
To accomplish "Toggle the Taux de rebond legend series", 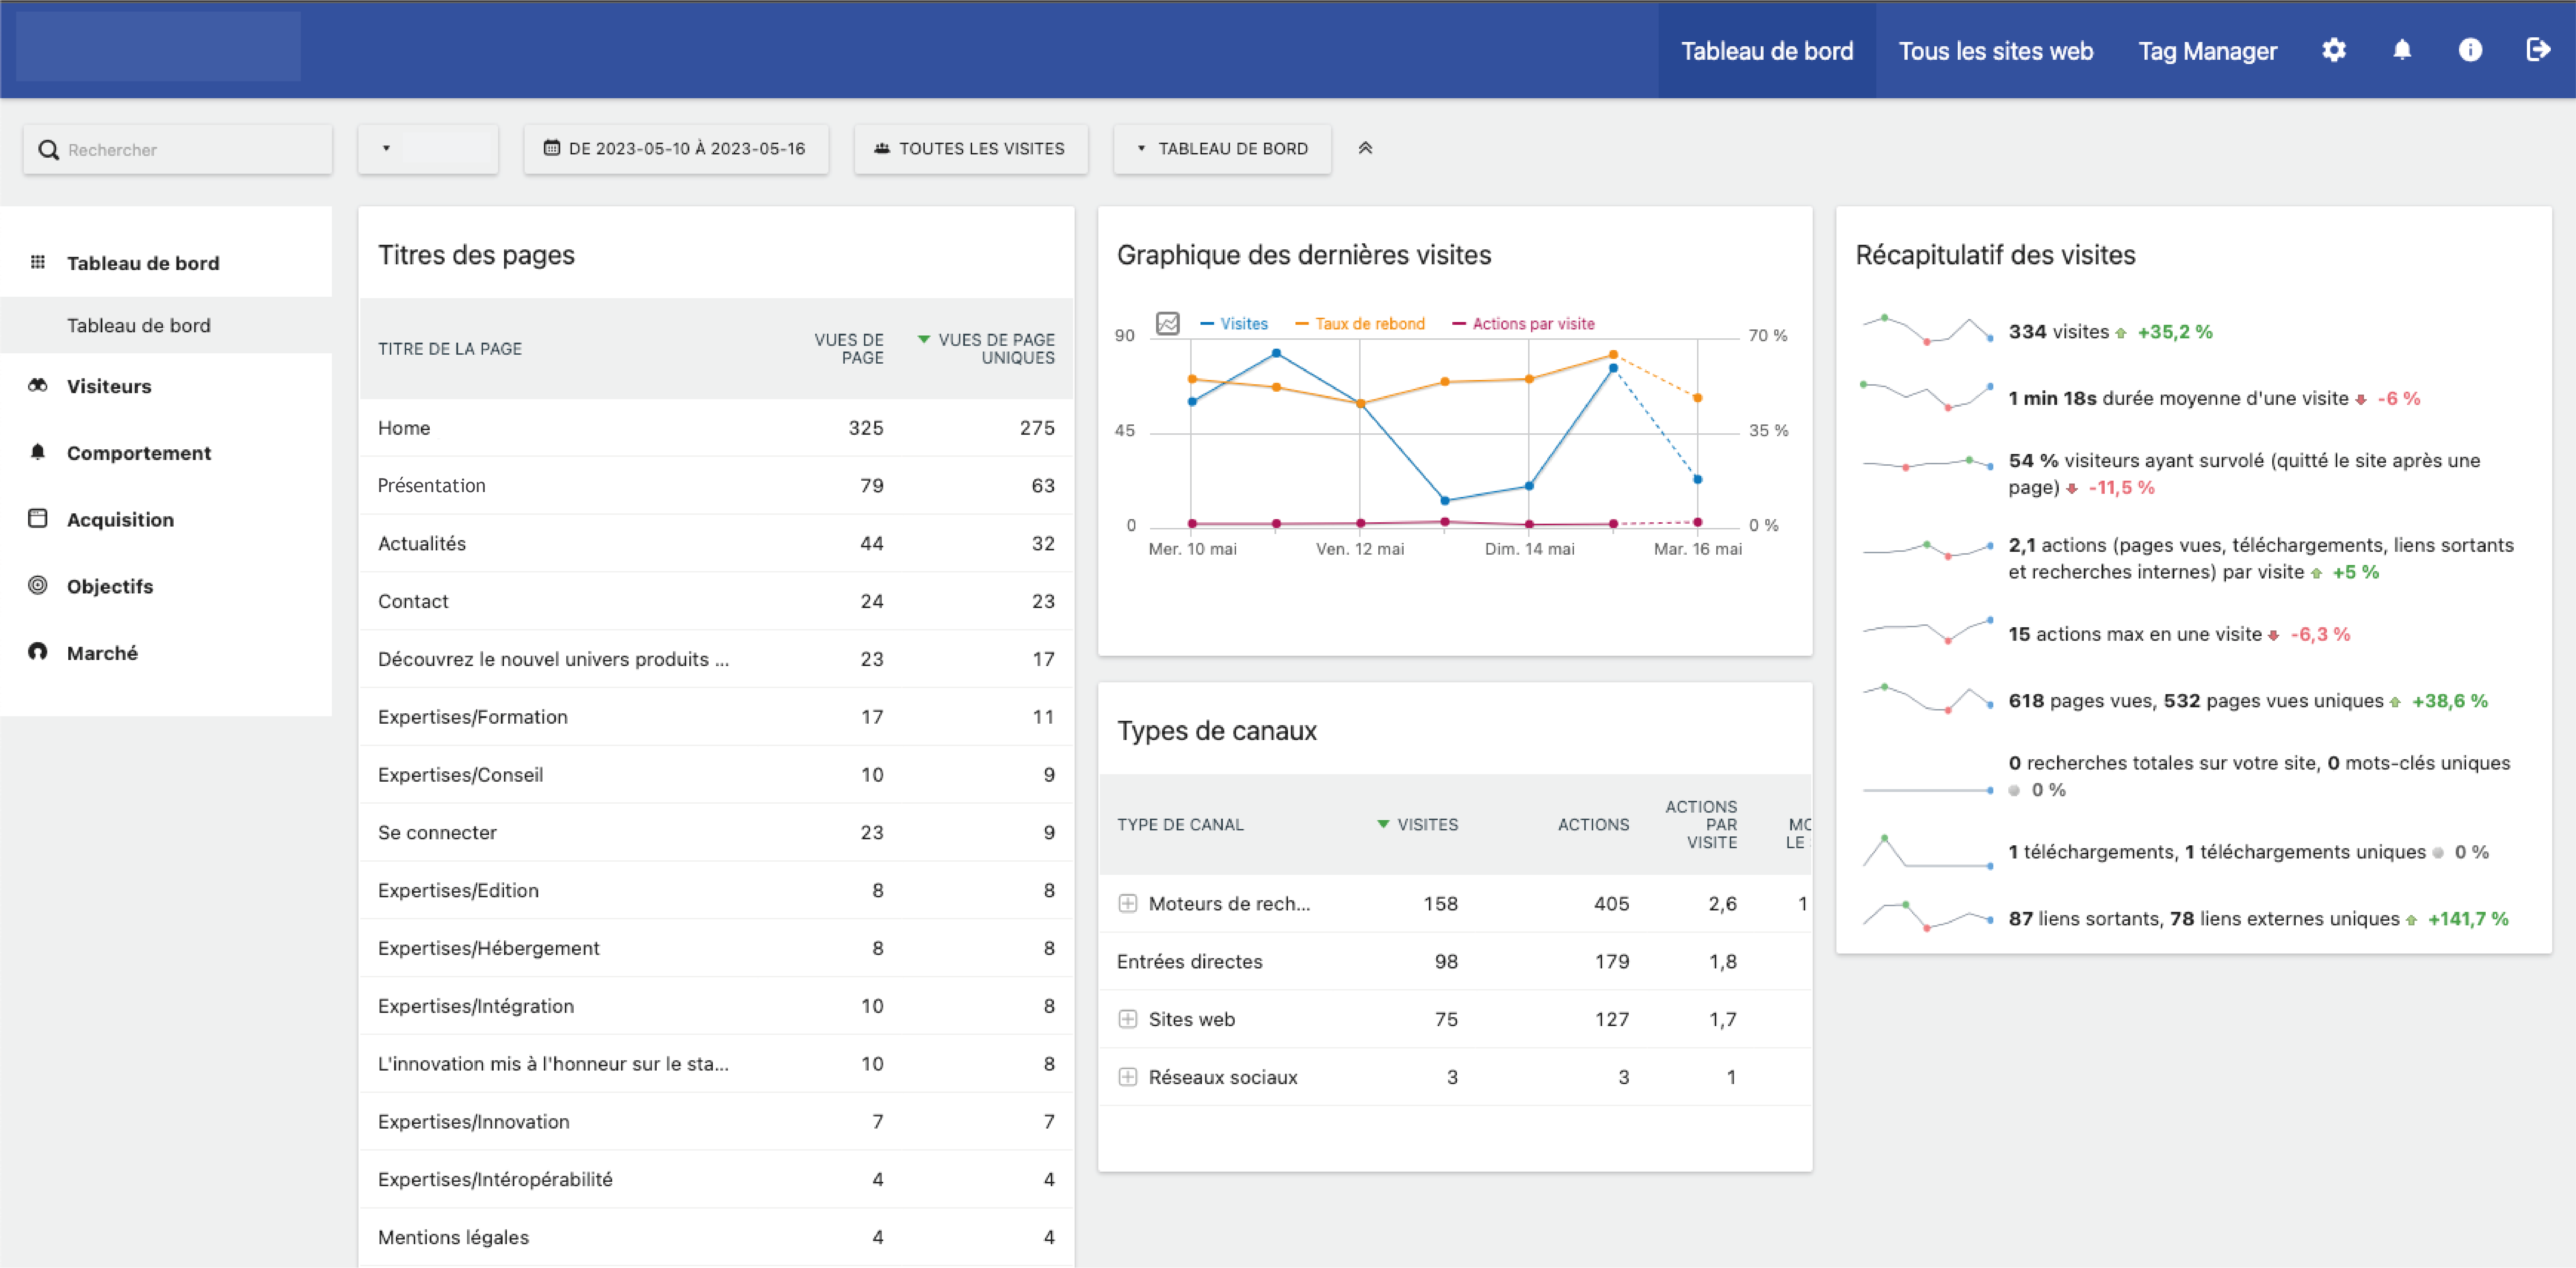I will pyautogui.click(x=1359, y=324).
